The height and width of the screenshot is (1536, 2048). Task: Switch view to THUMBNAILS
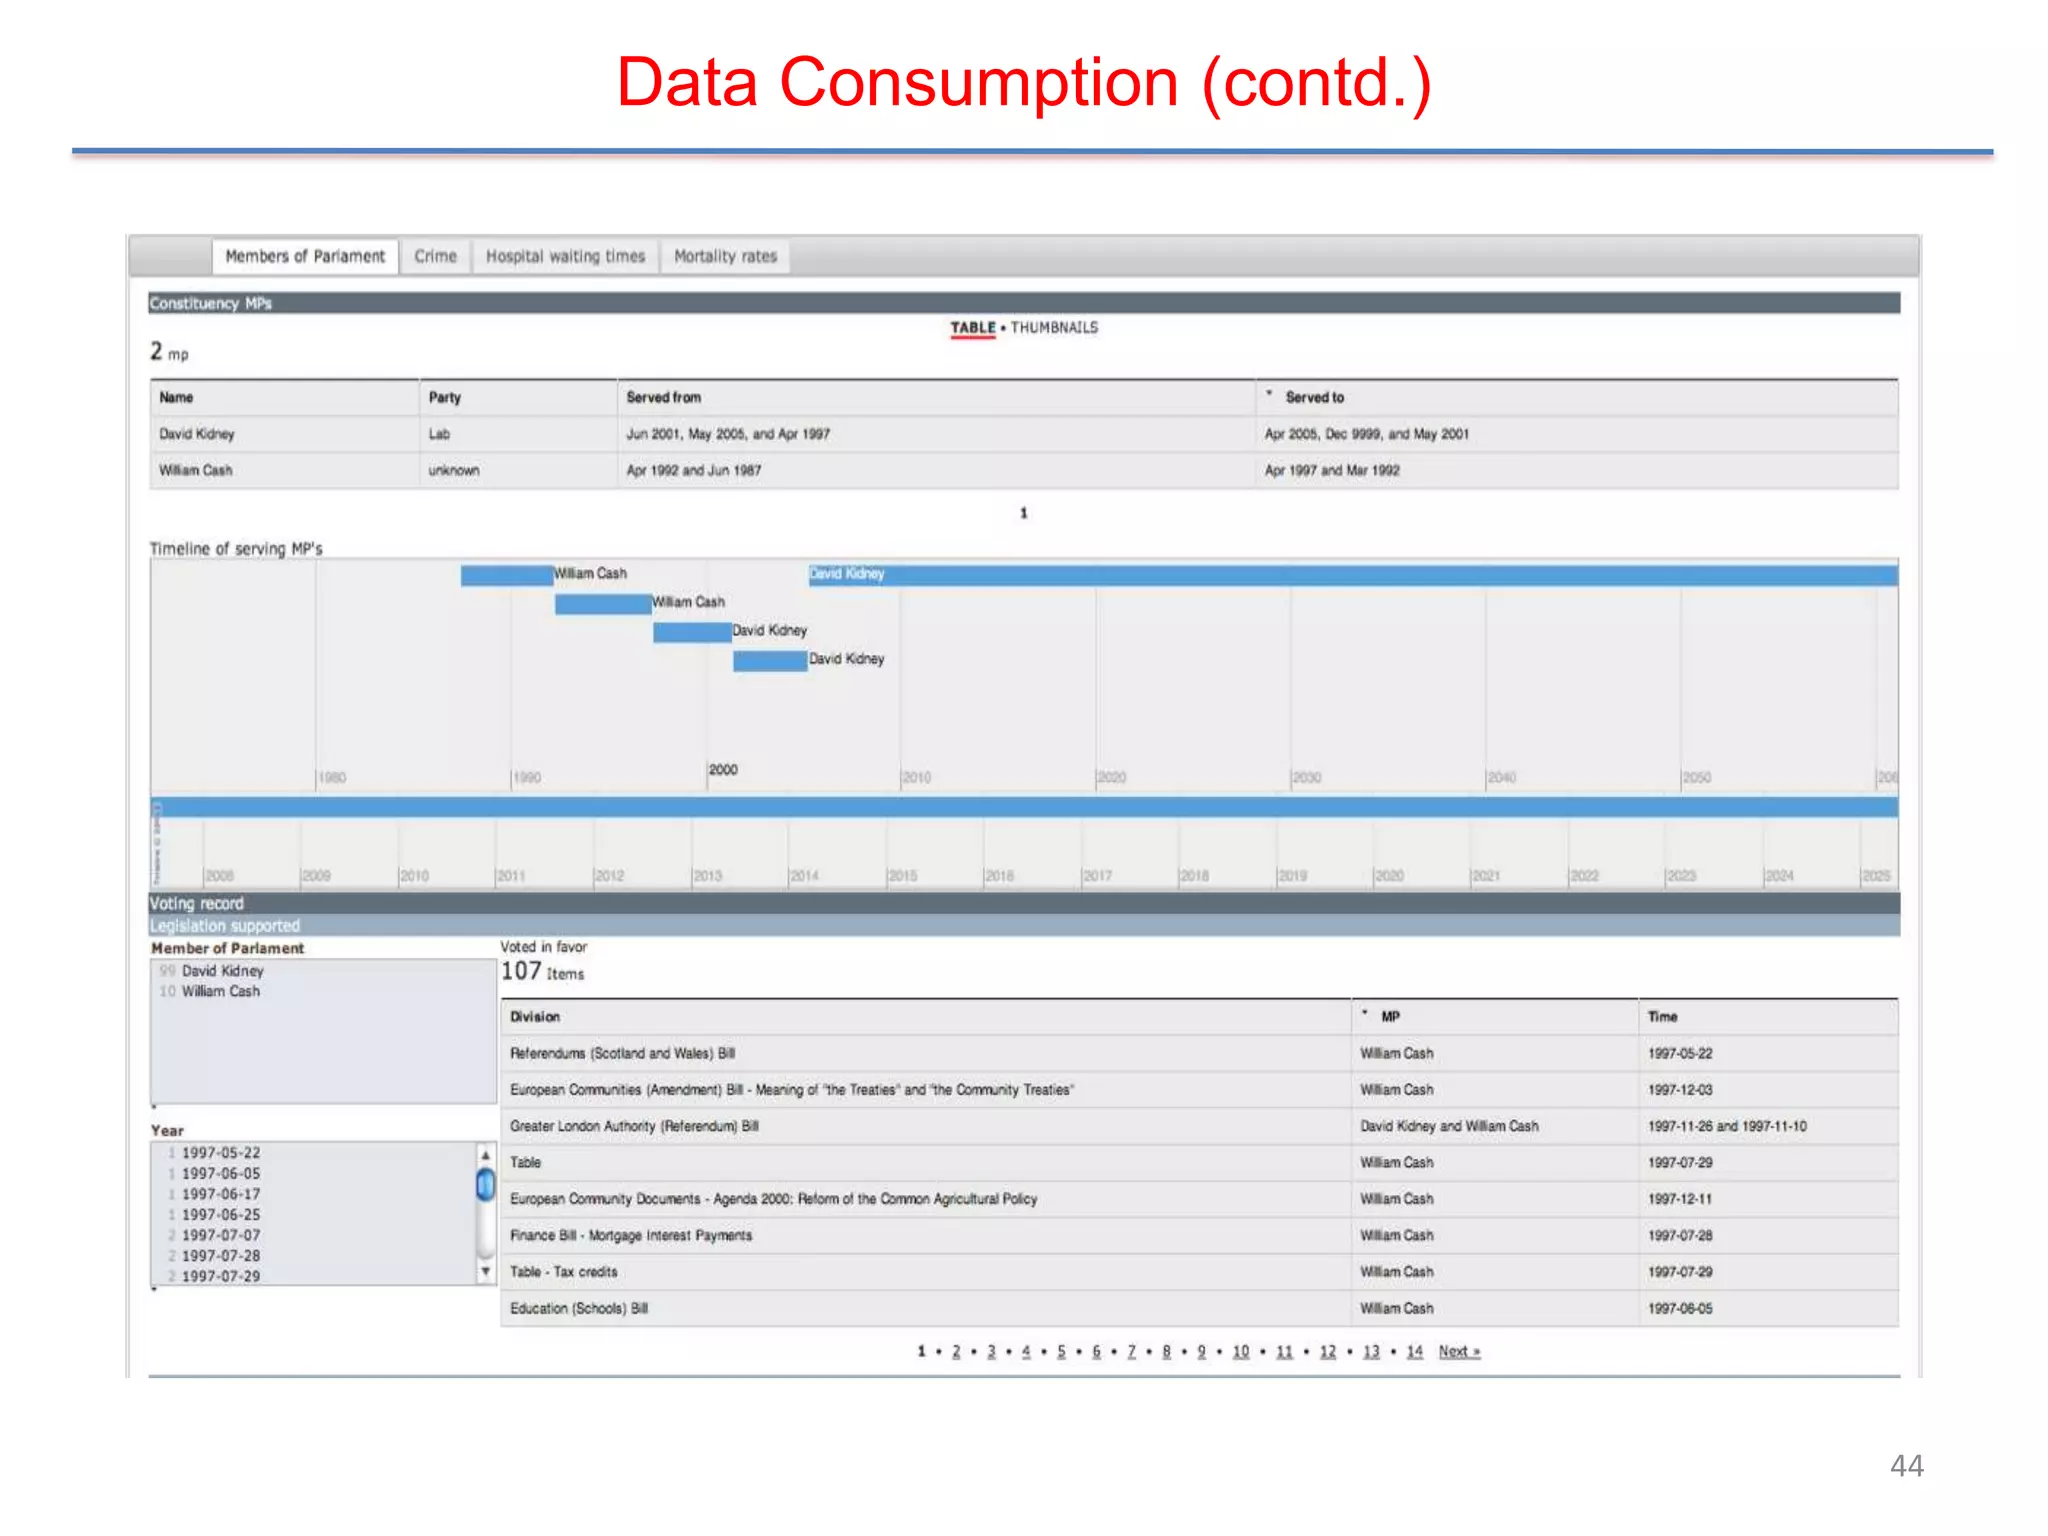click(1054, 328)
